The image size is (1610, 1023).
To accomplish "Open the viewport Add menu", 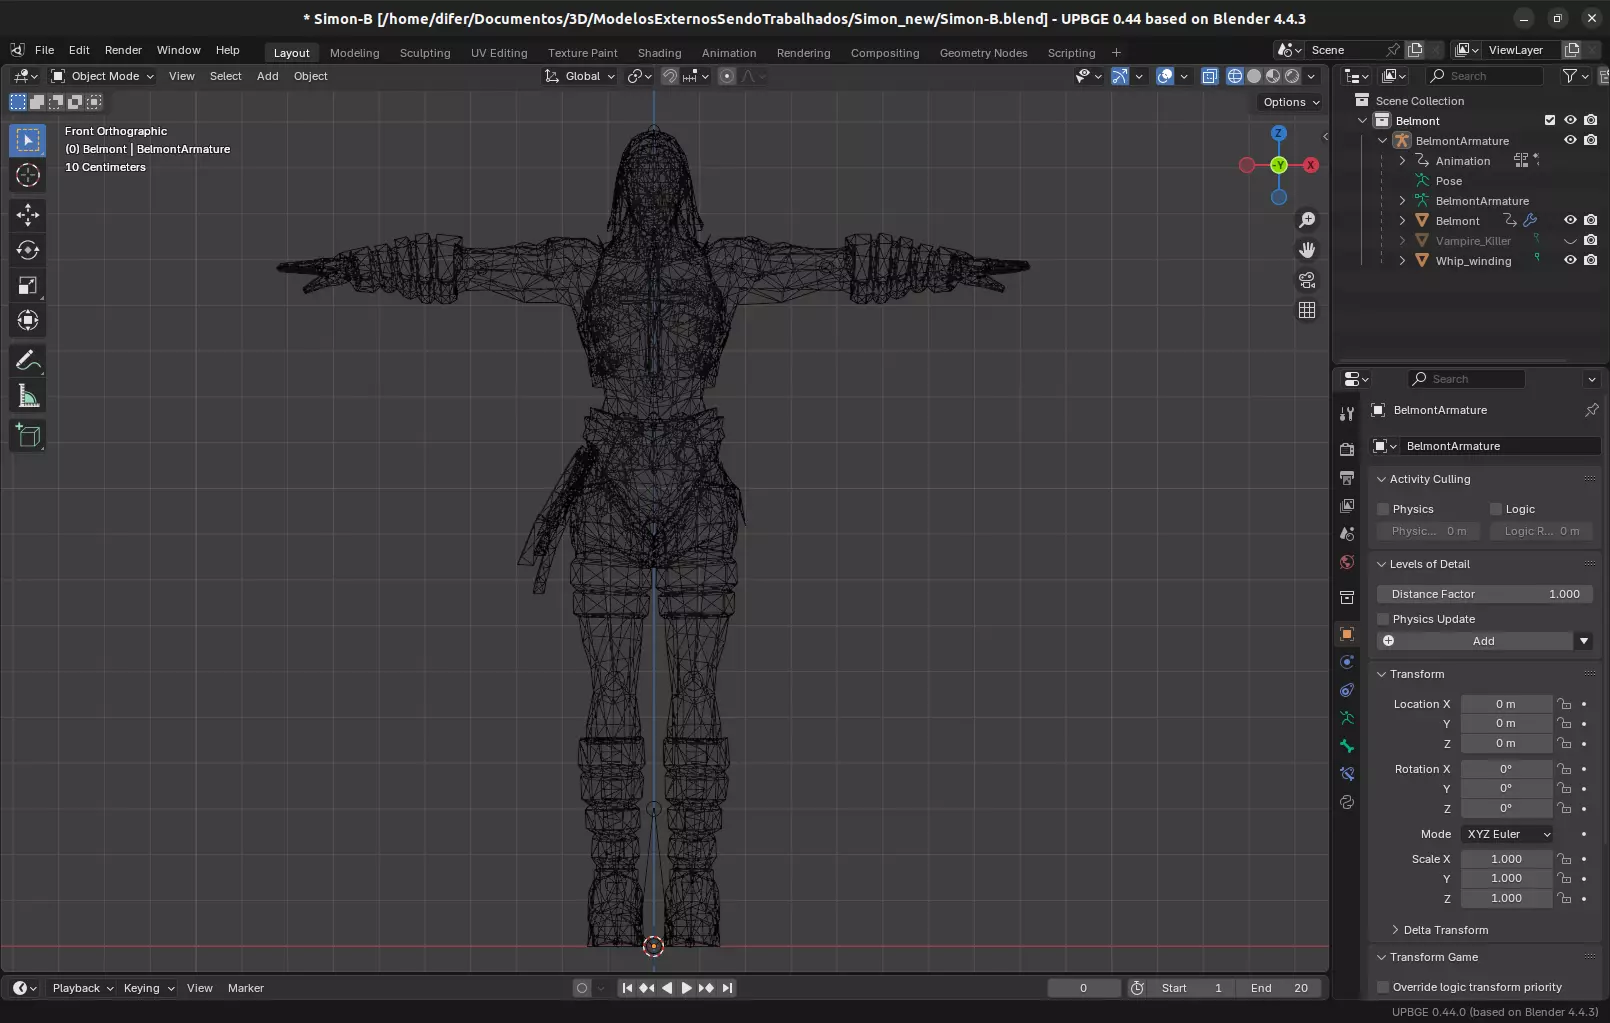I will pos(267,76).
